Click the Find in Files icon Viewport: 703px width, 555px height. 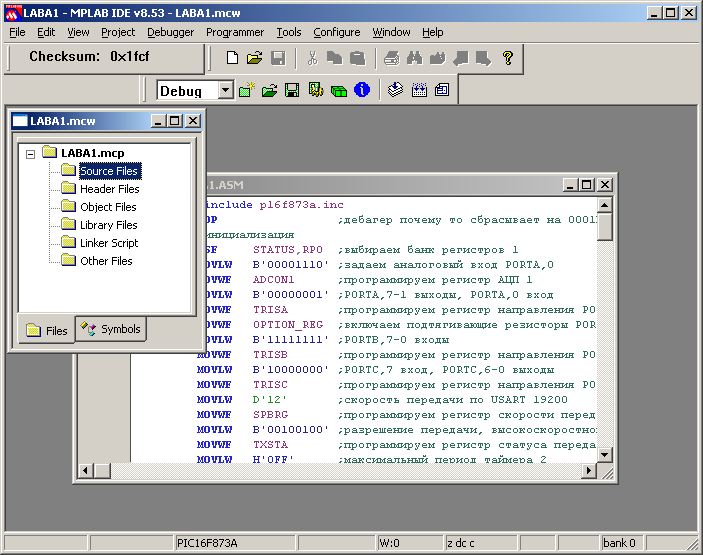point(438,58)
